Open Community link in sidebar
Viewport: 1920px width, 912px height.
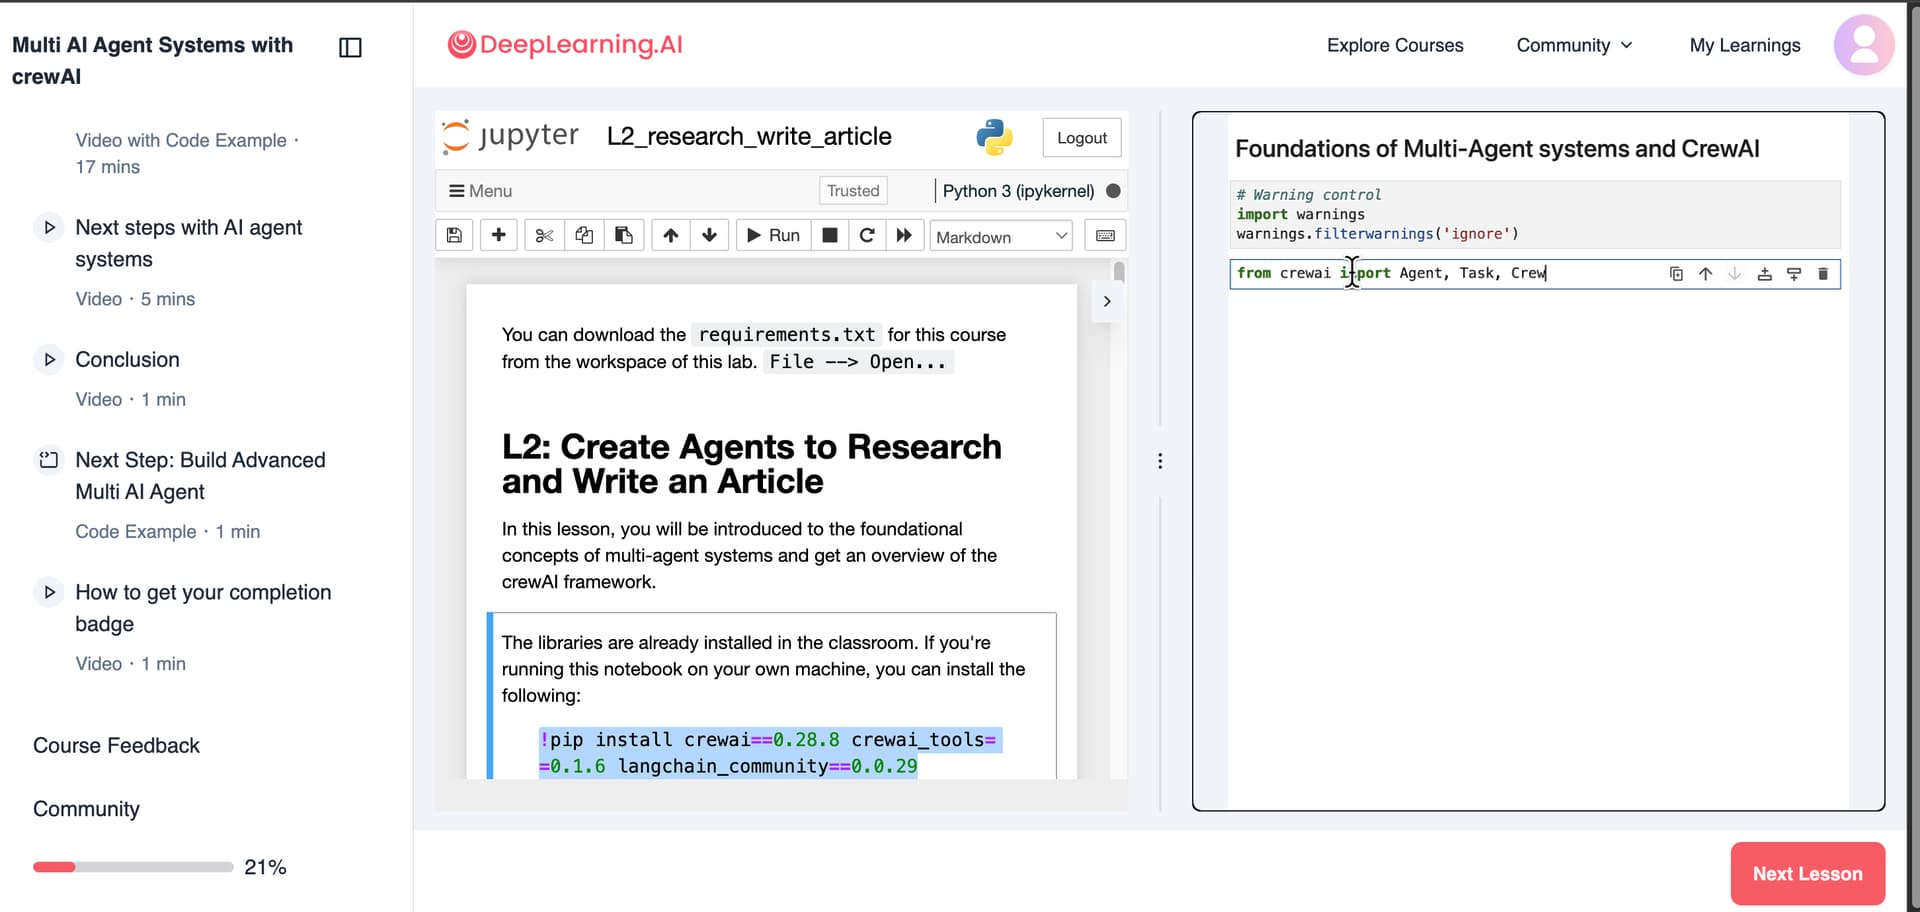(x=86, y=808)
